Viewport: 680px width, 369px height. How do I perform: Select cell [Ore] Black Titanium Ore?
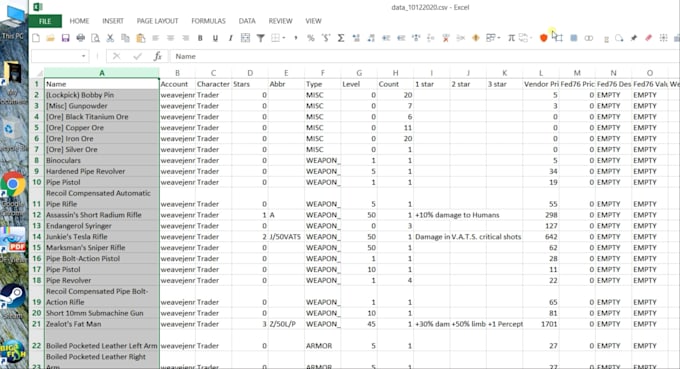102,117
